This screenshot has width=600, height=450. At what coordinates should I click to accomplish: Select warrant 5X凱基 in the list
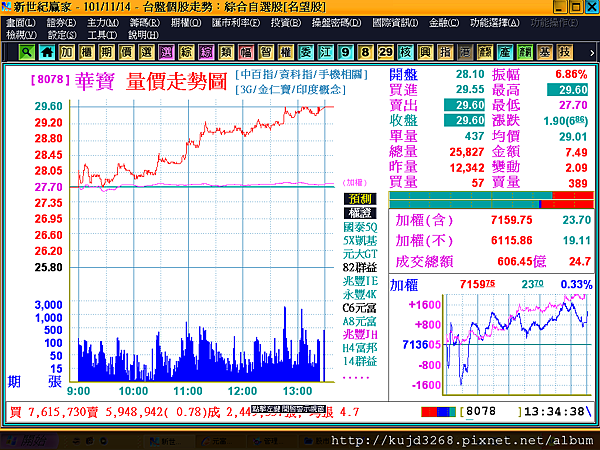tap(360, 240)
